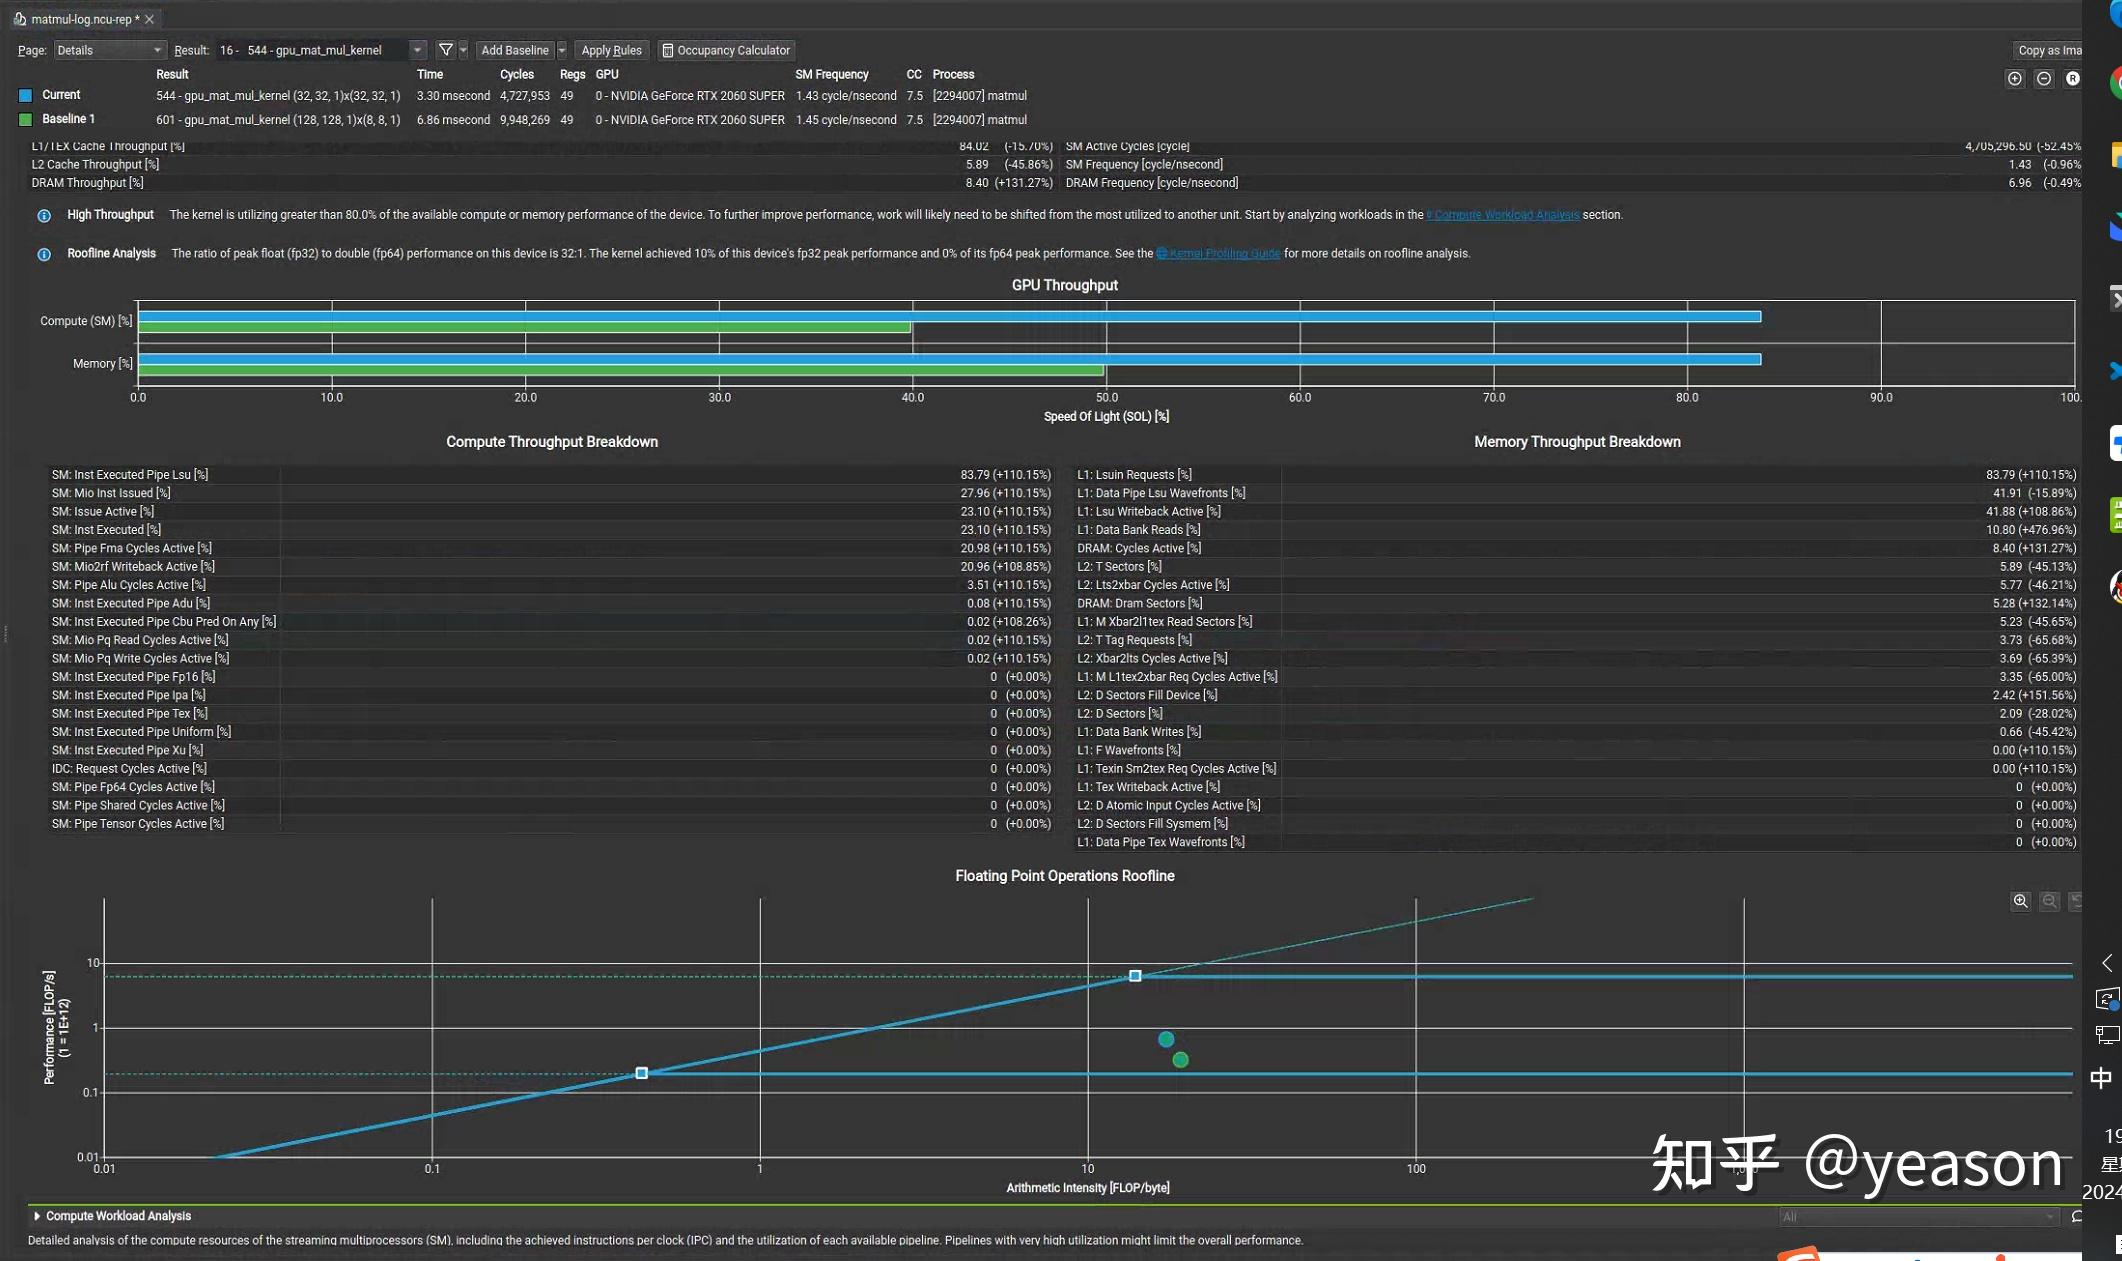Click the comment icon in Compute Workload section
Screen dimensions: 2122x1261
pyautogui.click(x=2077, y=1217)
